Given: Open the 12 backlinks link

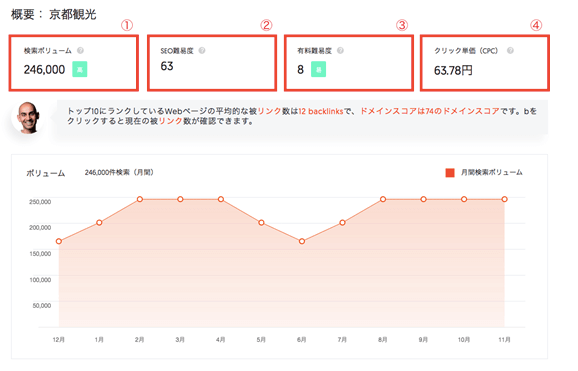Looking at the screenshot, I should pyautogui.click(x=321, y=111).
